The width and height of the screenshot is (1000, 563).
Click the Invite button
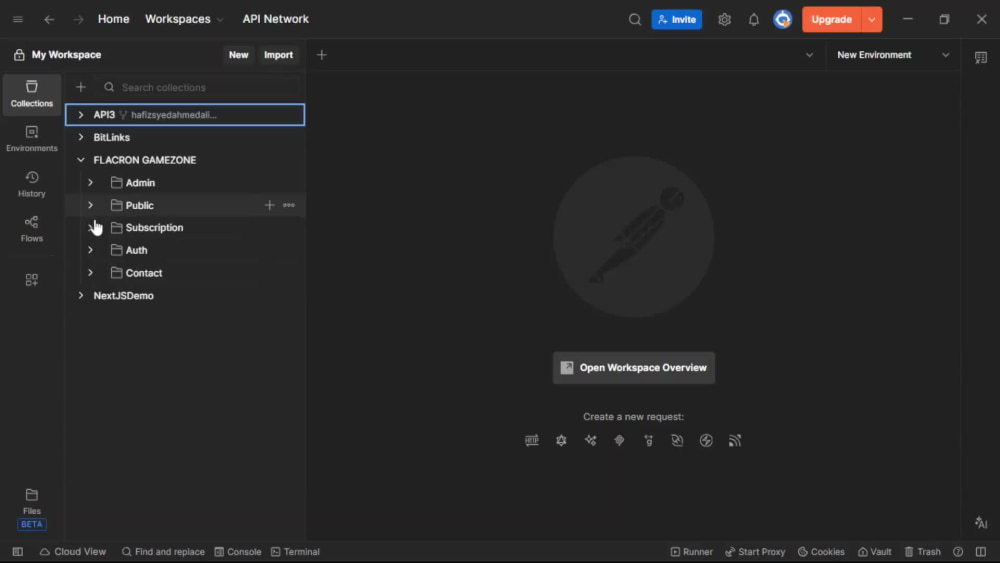677,19
